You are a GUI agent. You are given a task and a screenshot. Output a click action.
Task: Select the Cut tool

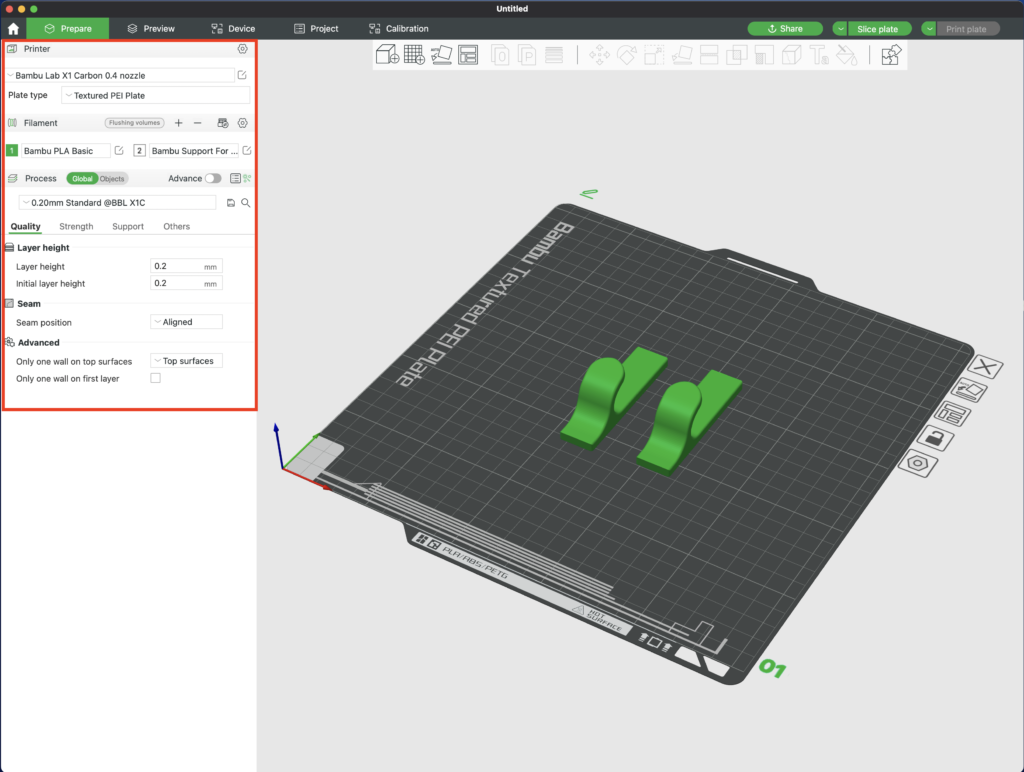[x=709, y=56]
